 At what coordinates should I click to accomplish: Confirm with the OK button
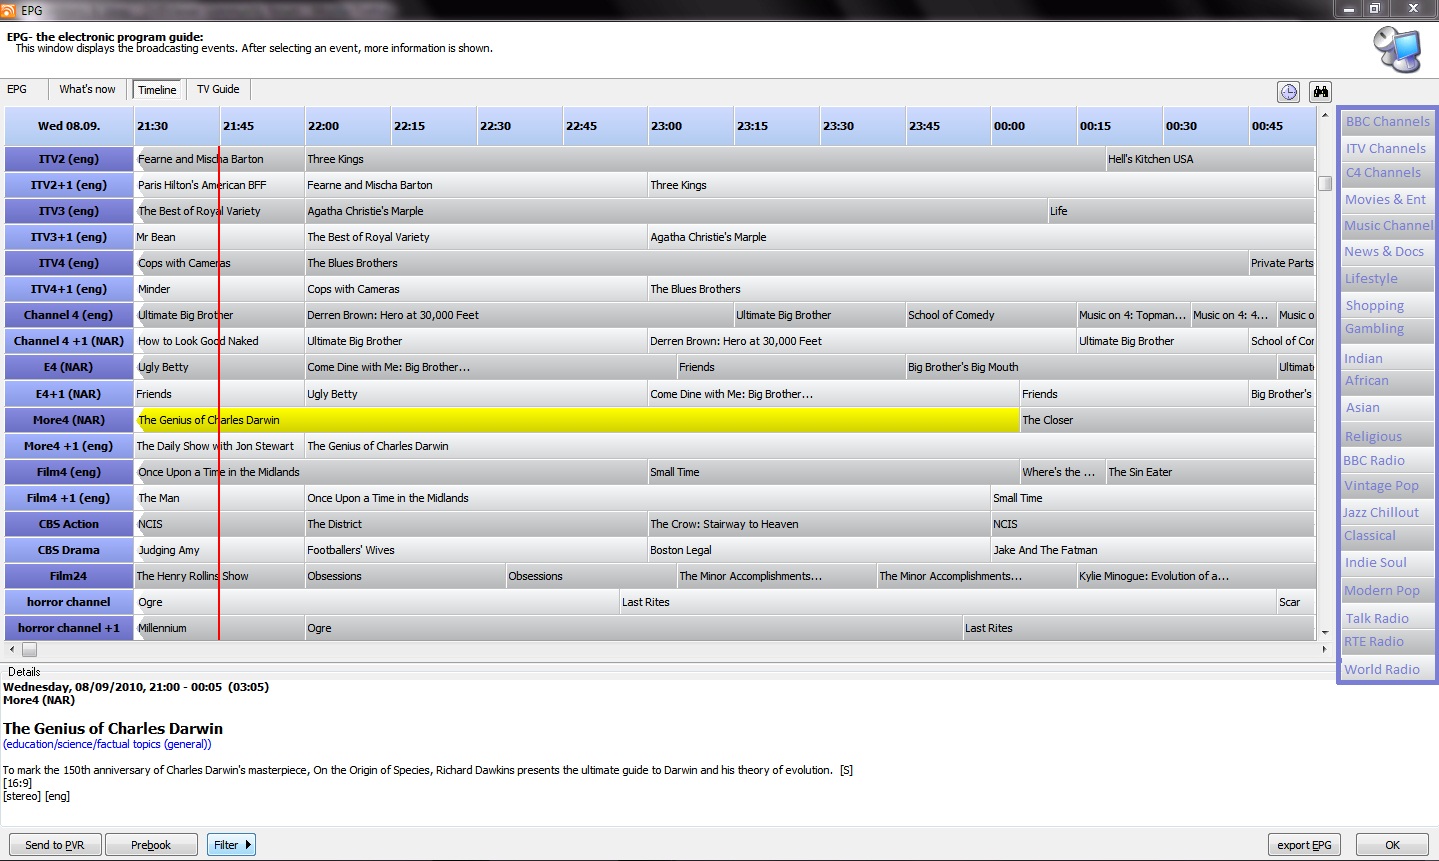[1392, 845]
